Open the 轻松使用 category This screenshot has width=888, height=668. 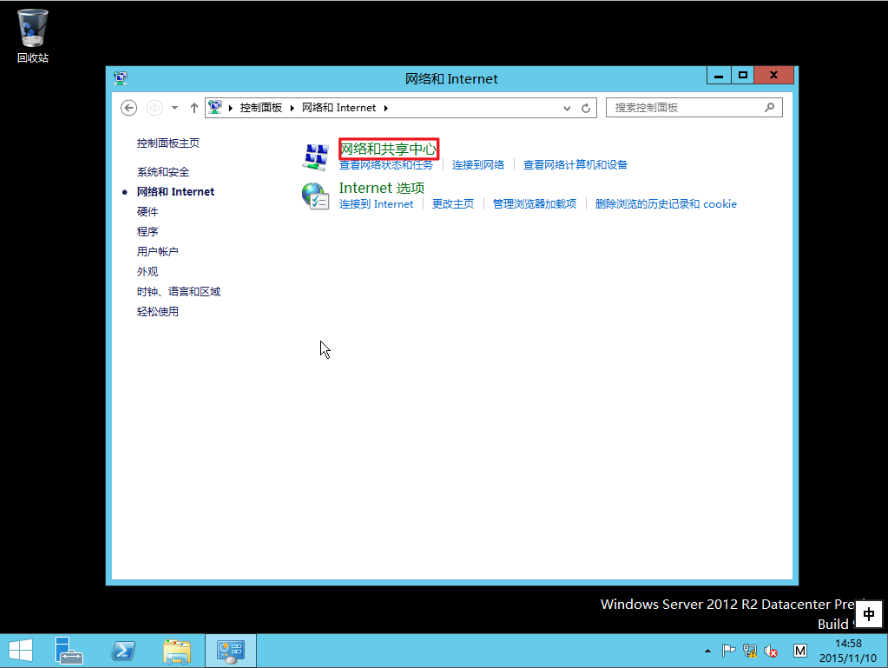(157, 311)
